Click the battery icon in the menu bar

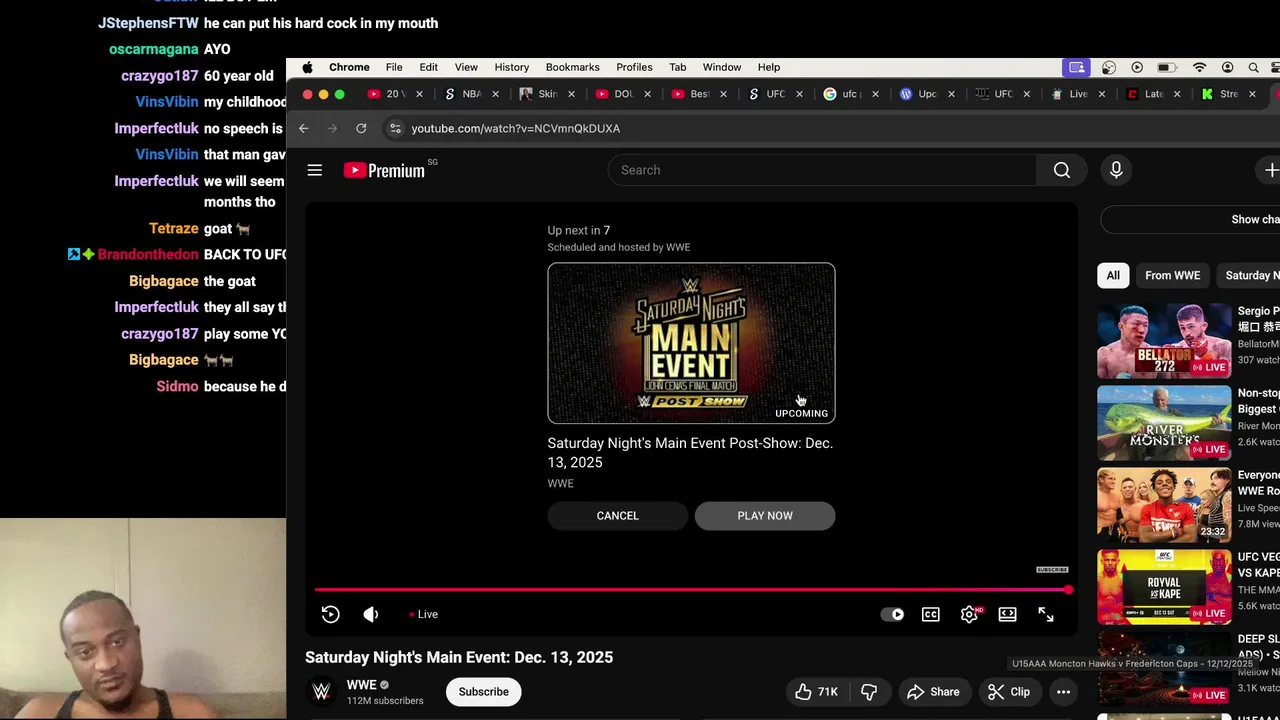[1166, 67]
